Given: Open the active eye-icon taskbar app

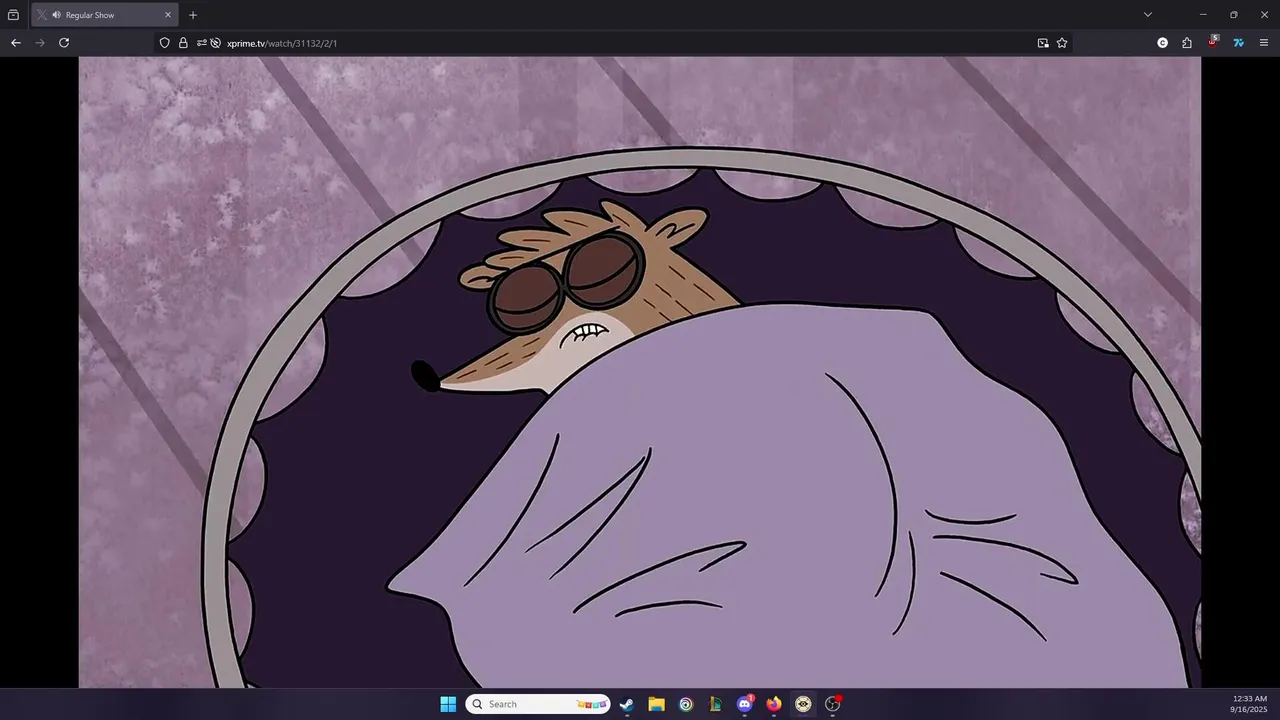Looking at the screenshot, I should click(803, 704).
